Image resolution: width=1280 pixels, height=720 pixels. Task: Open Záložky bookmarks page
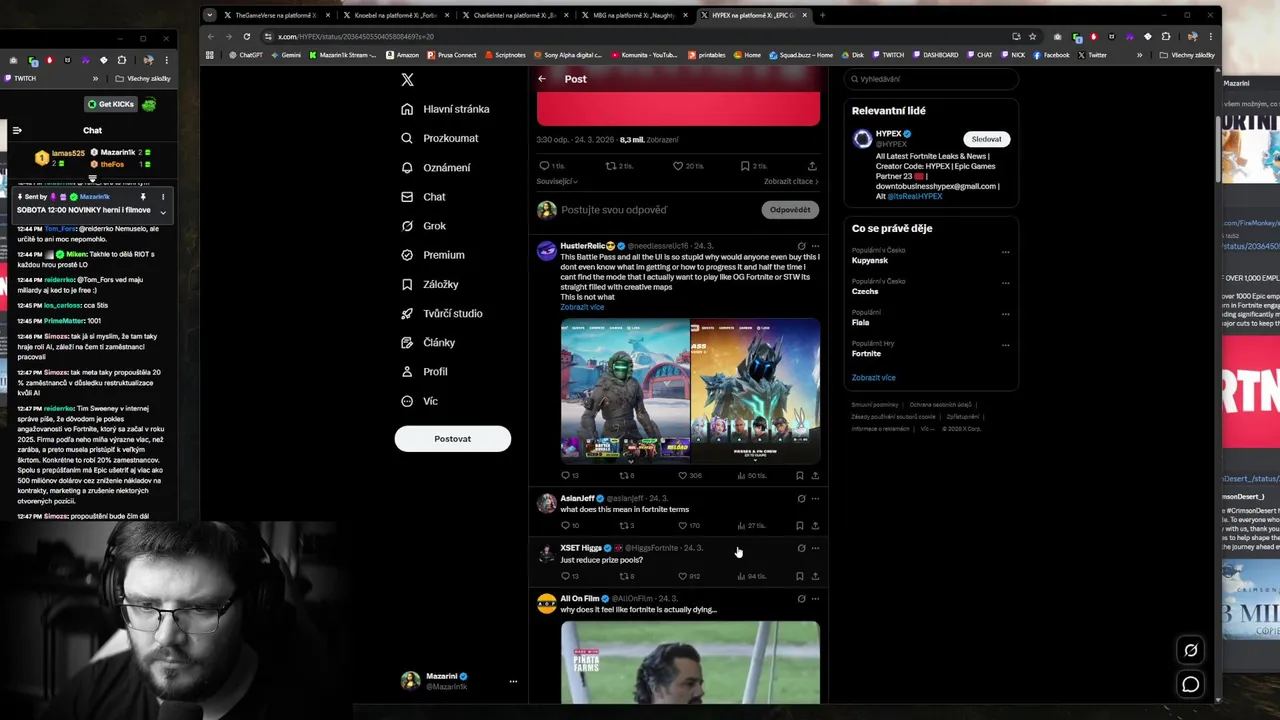[429, 284]
